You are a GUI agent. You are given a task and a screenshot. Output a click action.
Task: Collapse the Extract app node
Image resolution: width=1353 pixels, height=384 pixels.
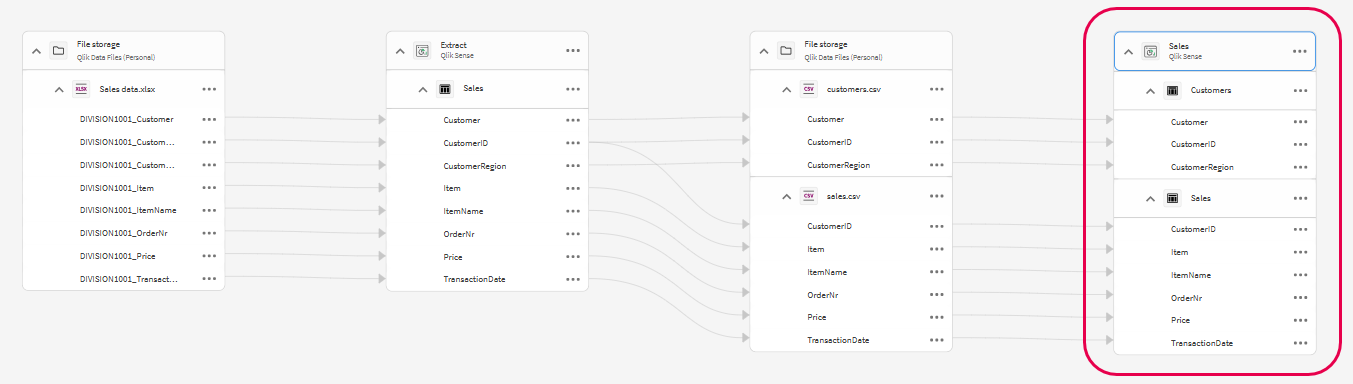(399, 50)
